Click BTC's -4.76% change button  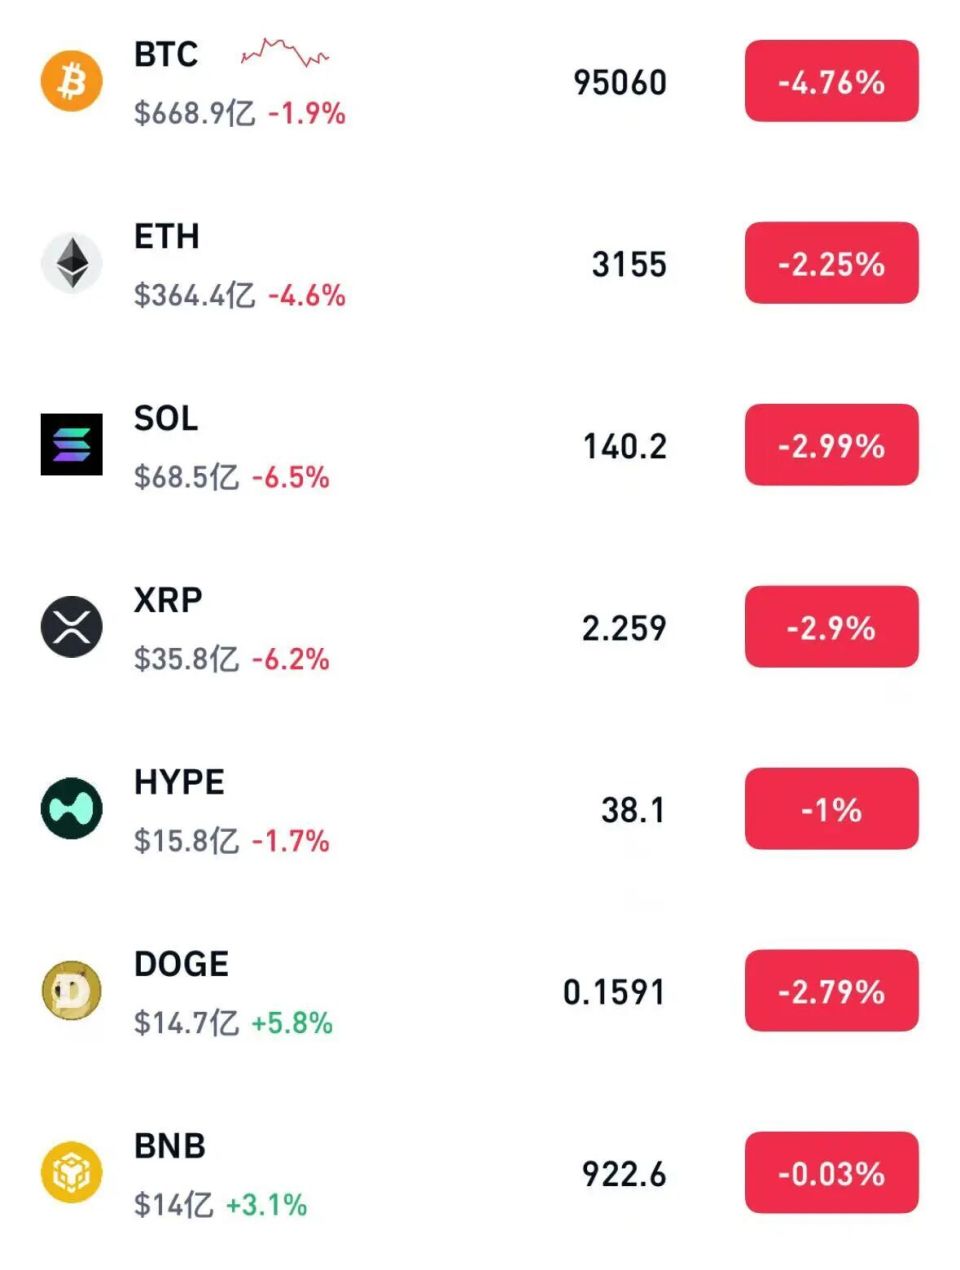click(x=831, y=81)
